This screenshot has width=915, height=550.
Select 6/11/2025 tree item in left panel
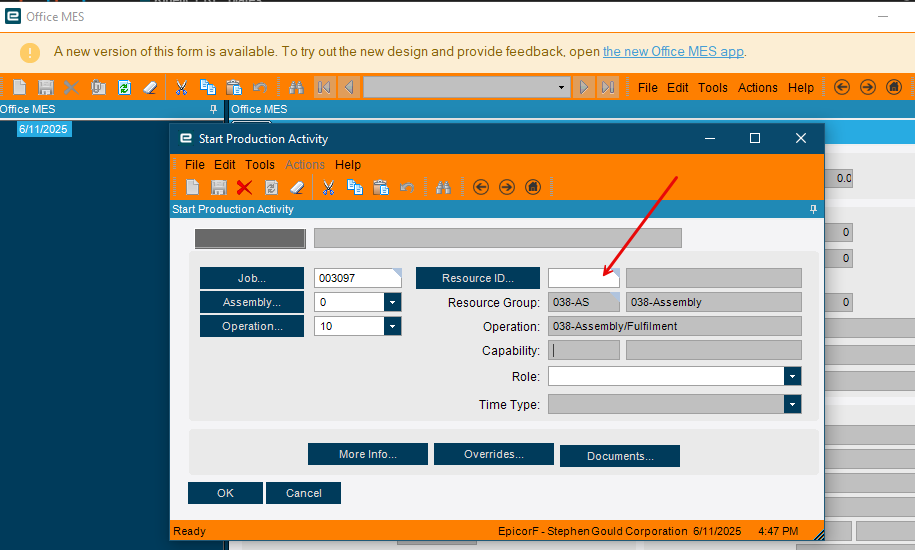tap(43, 129)
